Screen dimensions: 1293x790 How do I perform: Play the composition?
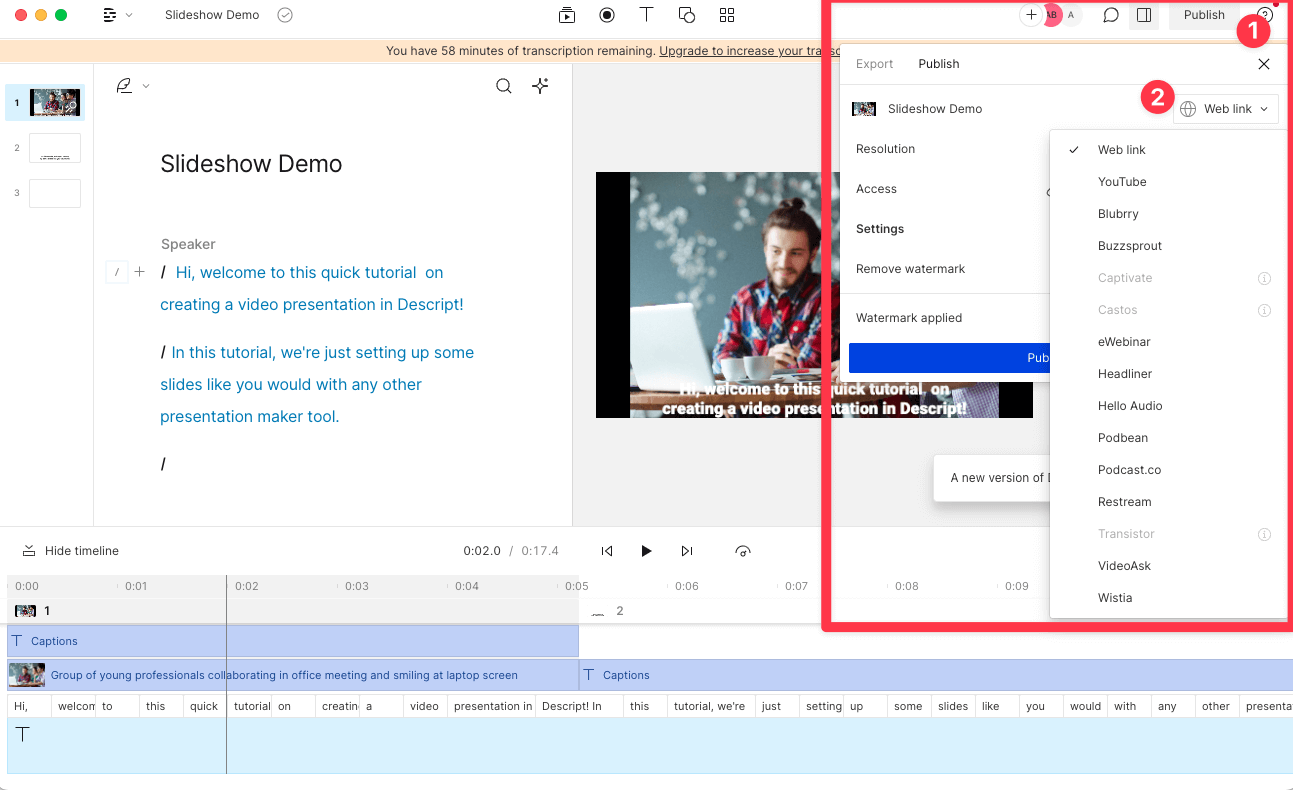pyautogui.click(x=647, y=551)
